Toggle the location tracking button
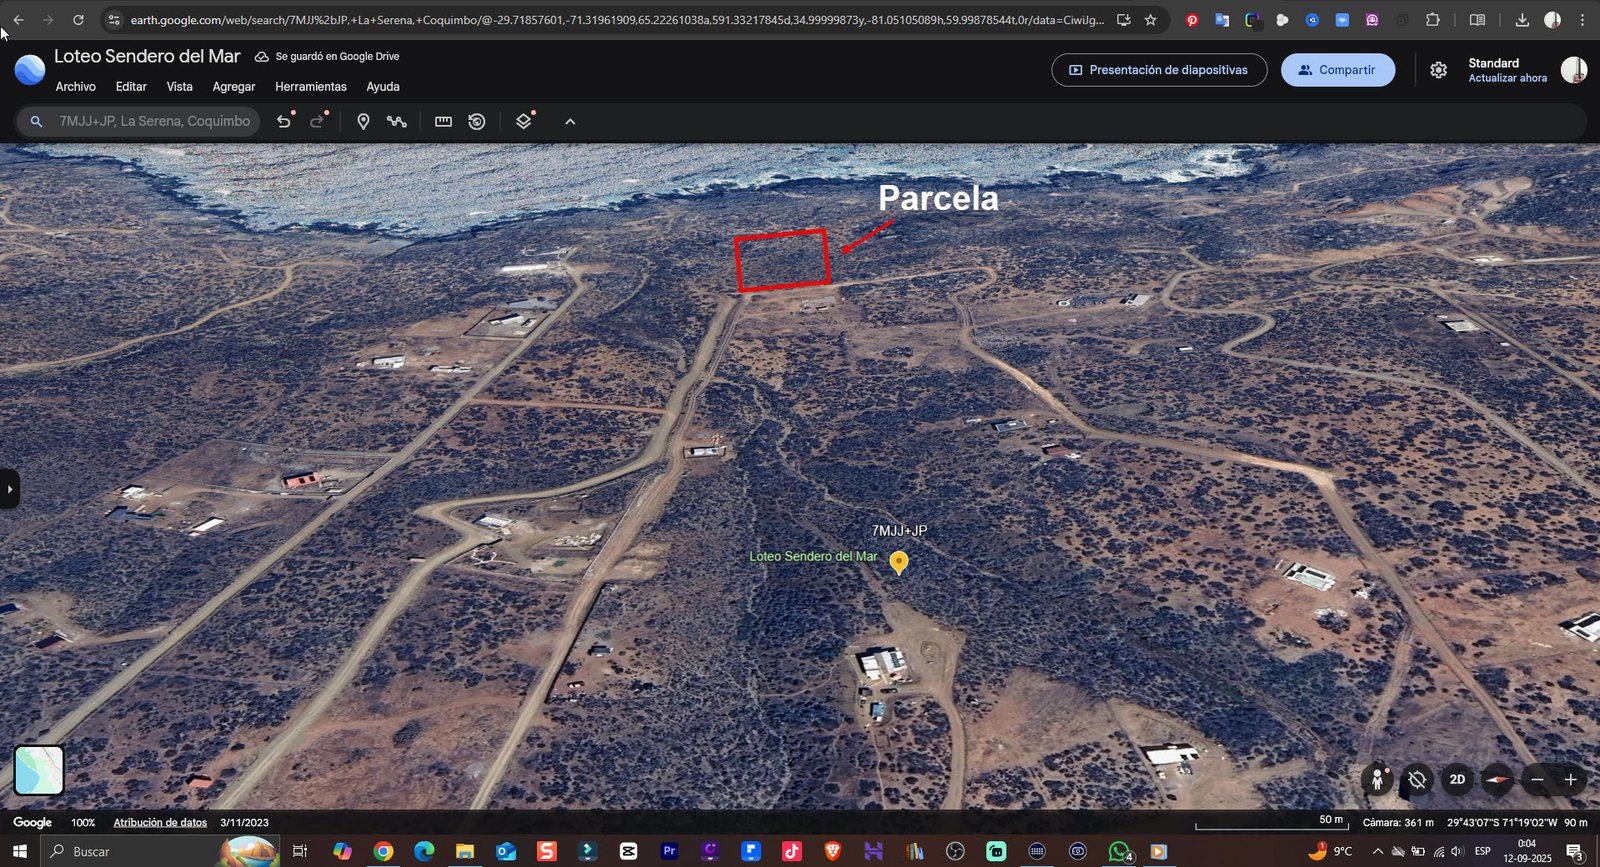The image size is (1600, 867). coord(1417,779)
